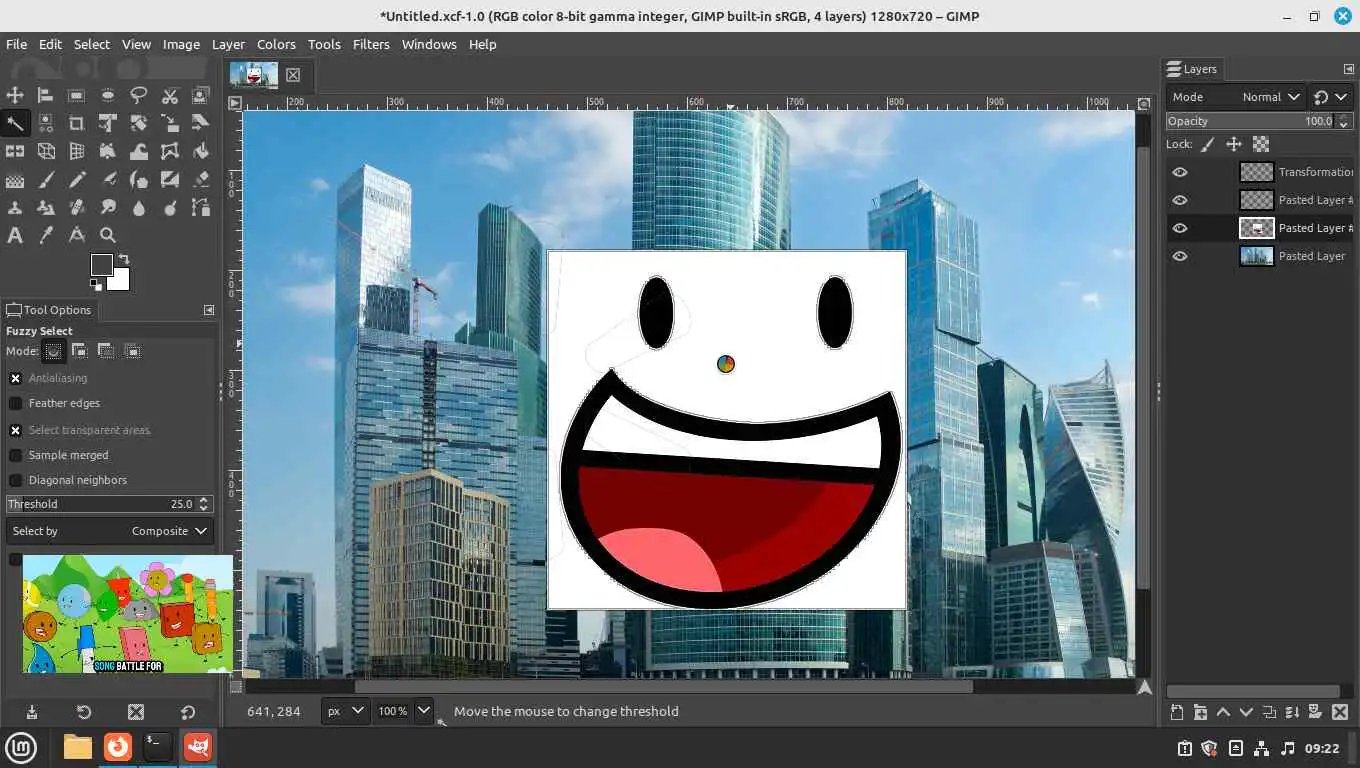Click the Threshold spin arrows
Image resolution: width=1360 pixels, height=768 pixels.
point(204,504)
